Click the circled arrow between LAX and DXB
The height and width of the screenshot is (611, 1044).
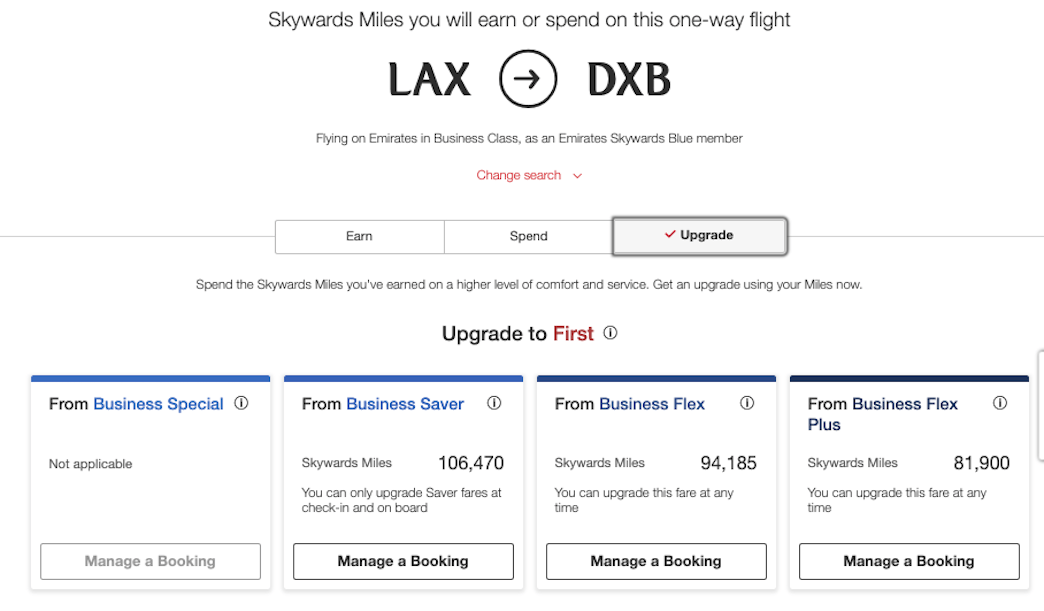tap(528, 79)
